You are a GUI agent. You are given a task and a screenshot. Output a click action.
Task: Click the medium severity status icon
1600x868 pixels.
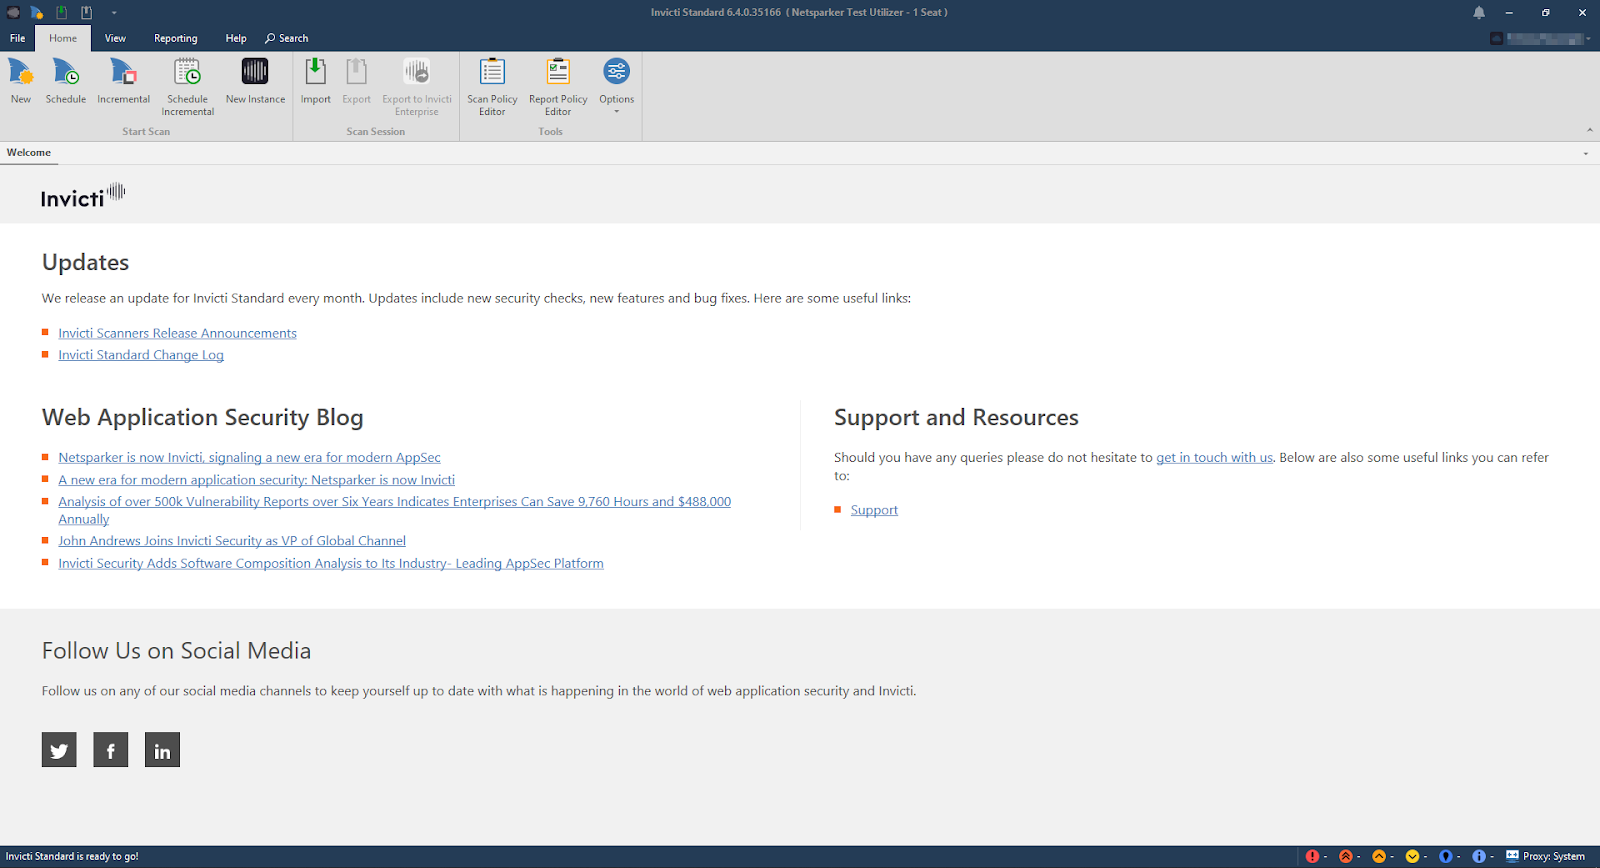[1379, 856]
